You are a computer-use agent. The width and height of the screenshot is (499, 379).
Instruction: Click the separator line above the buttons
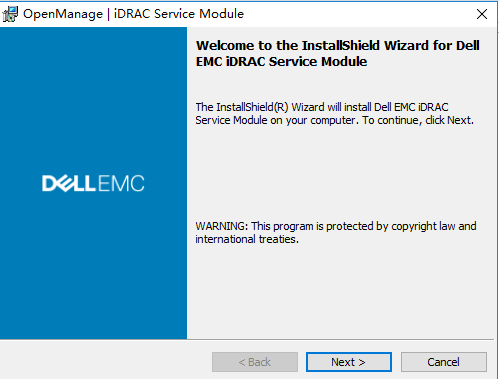[247, 340]
